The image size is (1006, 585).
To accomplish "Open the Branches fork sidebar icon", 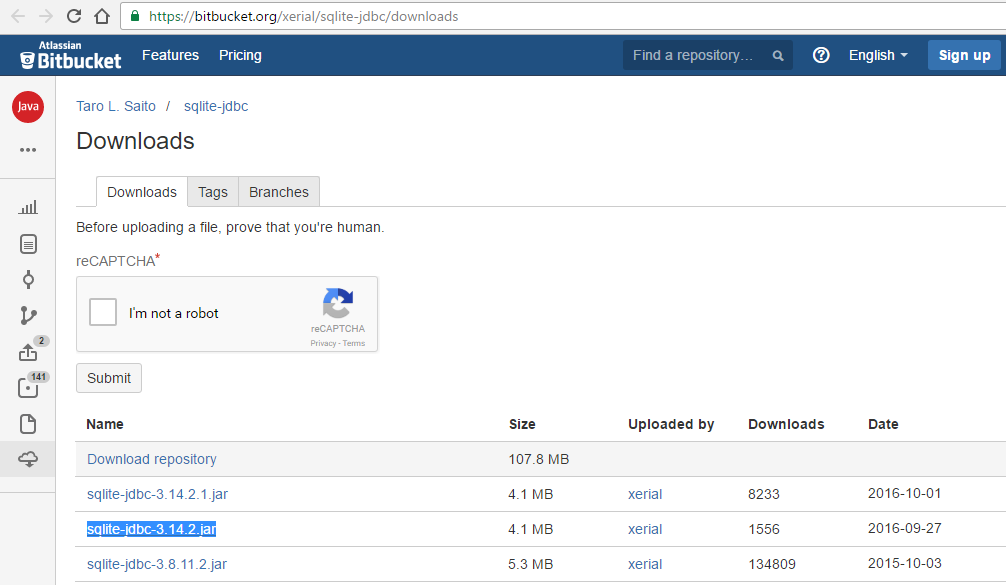I will pyautogui.click(x=28, y=316).
